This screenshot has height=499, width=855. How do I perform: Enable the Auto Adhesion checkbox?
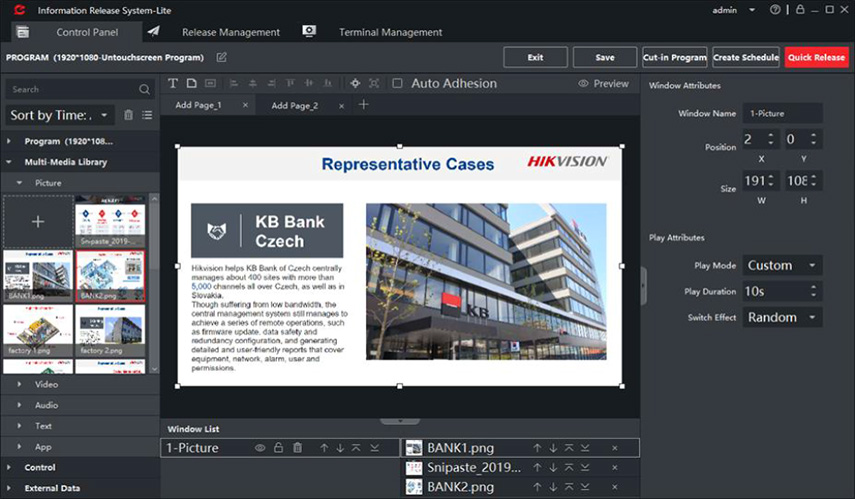(x=398, y=83)
